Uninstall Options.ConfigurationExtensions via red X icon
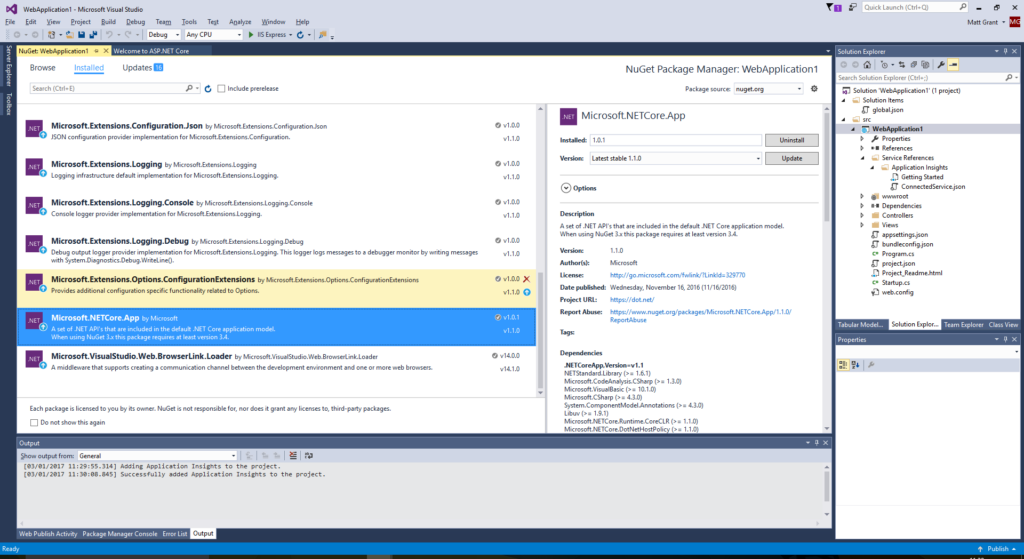The image size is (1024, 559). tap(526, 279)
